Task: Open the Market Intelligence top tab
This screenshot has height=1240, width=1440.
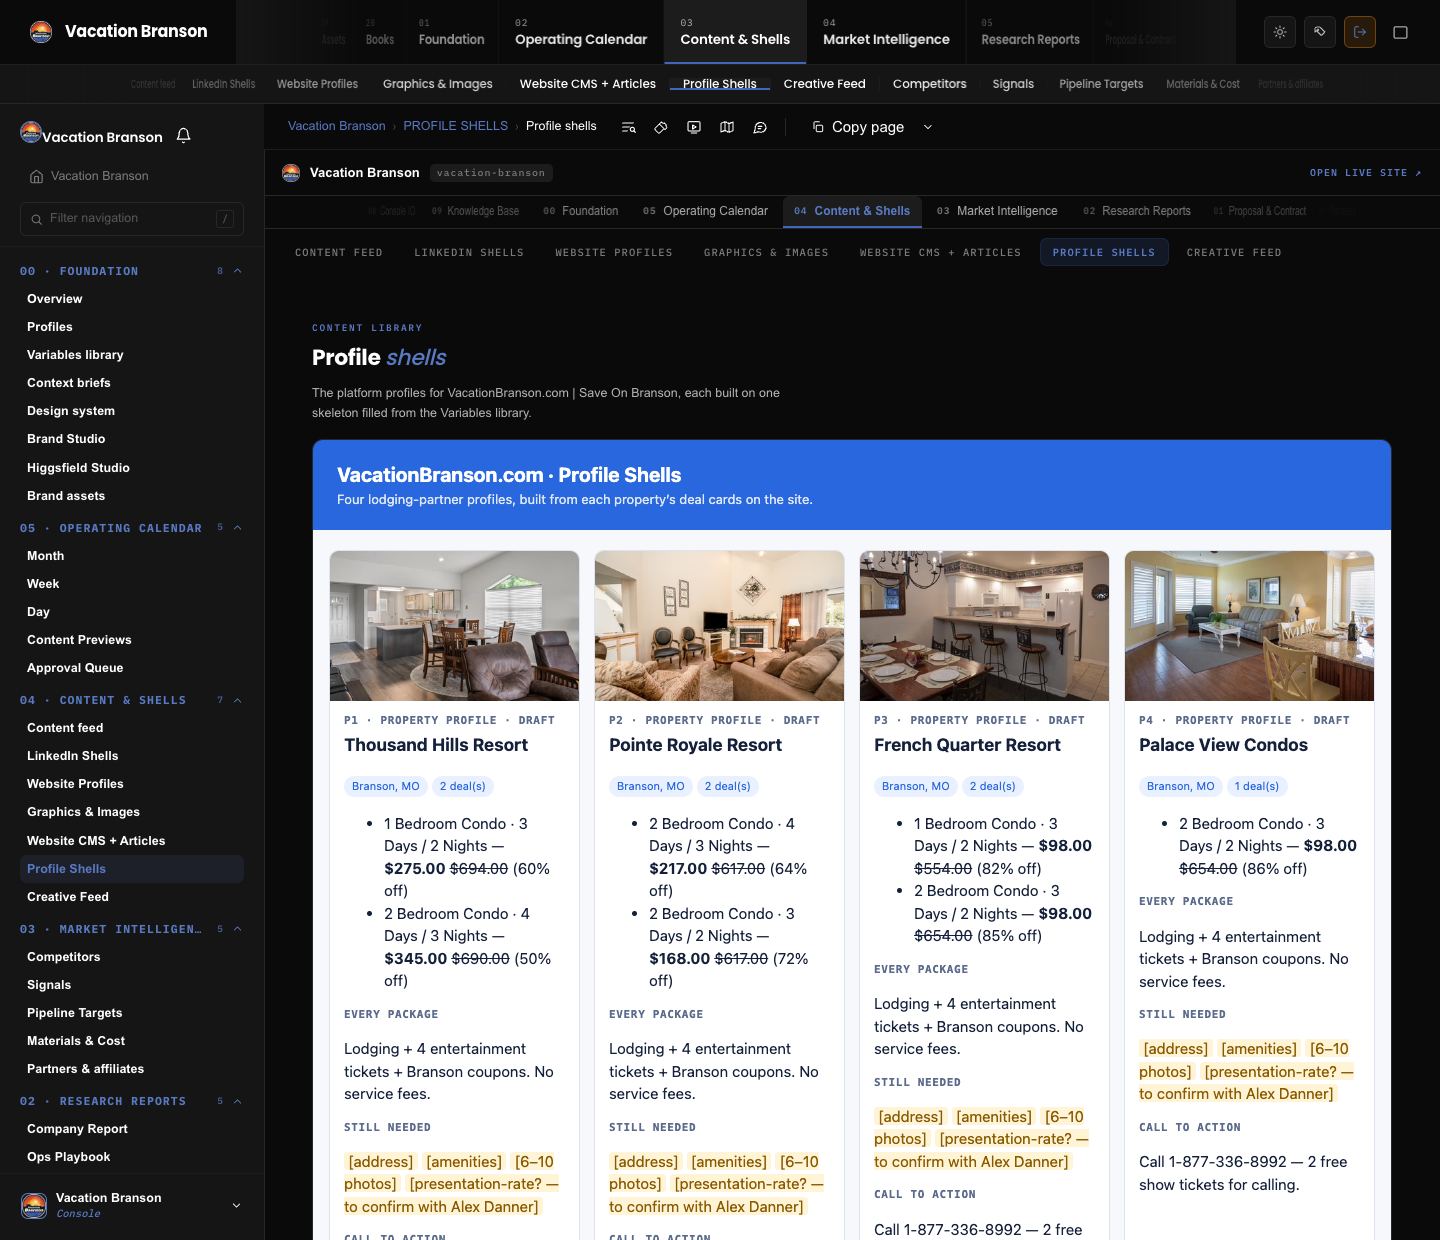Action: 886,32
